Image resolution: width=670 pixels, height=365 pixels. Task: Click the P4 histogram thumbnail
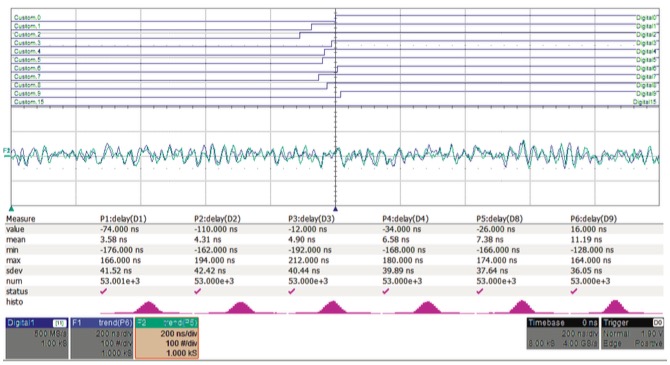pyautogui.click(x=427, y=307)
